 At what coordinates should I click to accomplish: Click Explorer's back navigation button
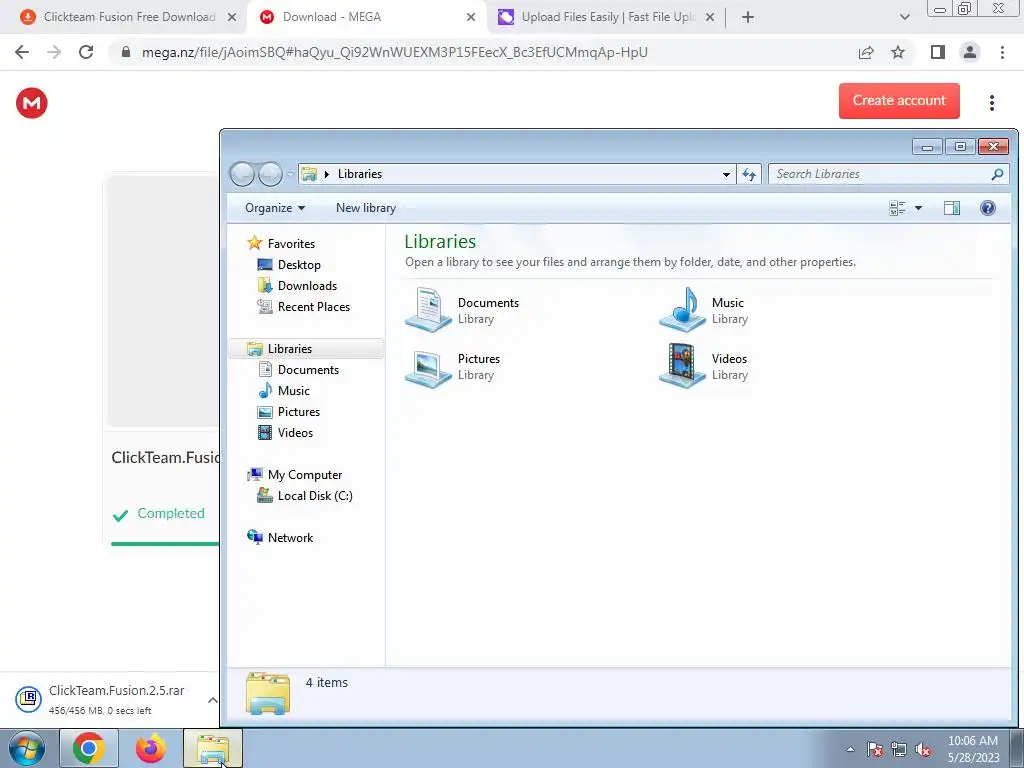click(x=242, y=174)
